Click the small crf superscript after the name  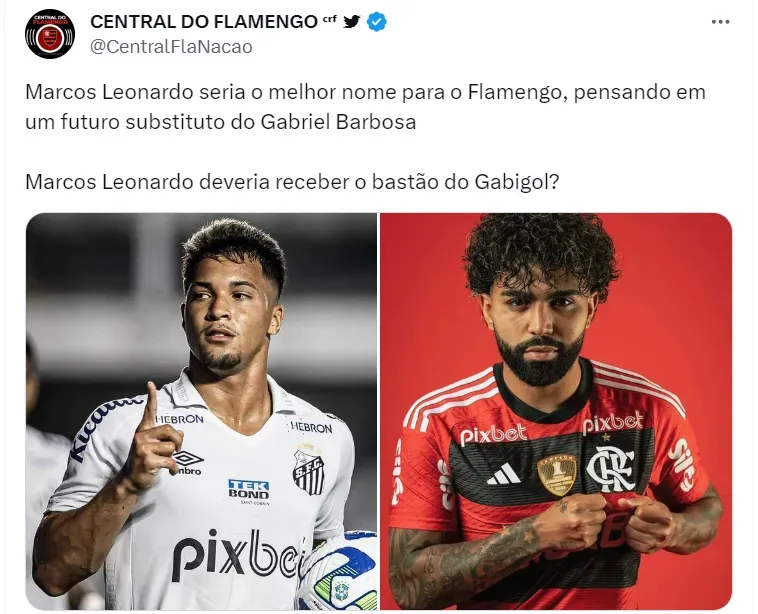pos(330,19)
